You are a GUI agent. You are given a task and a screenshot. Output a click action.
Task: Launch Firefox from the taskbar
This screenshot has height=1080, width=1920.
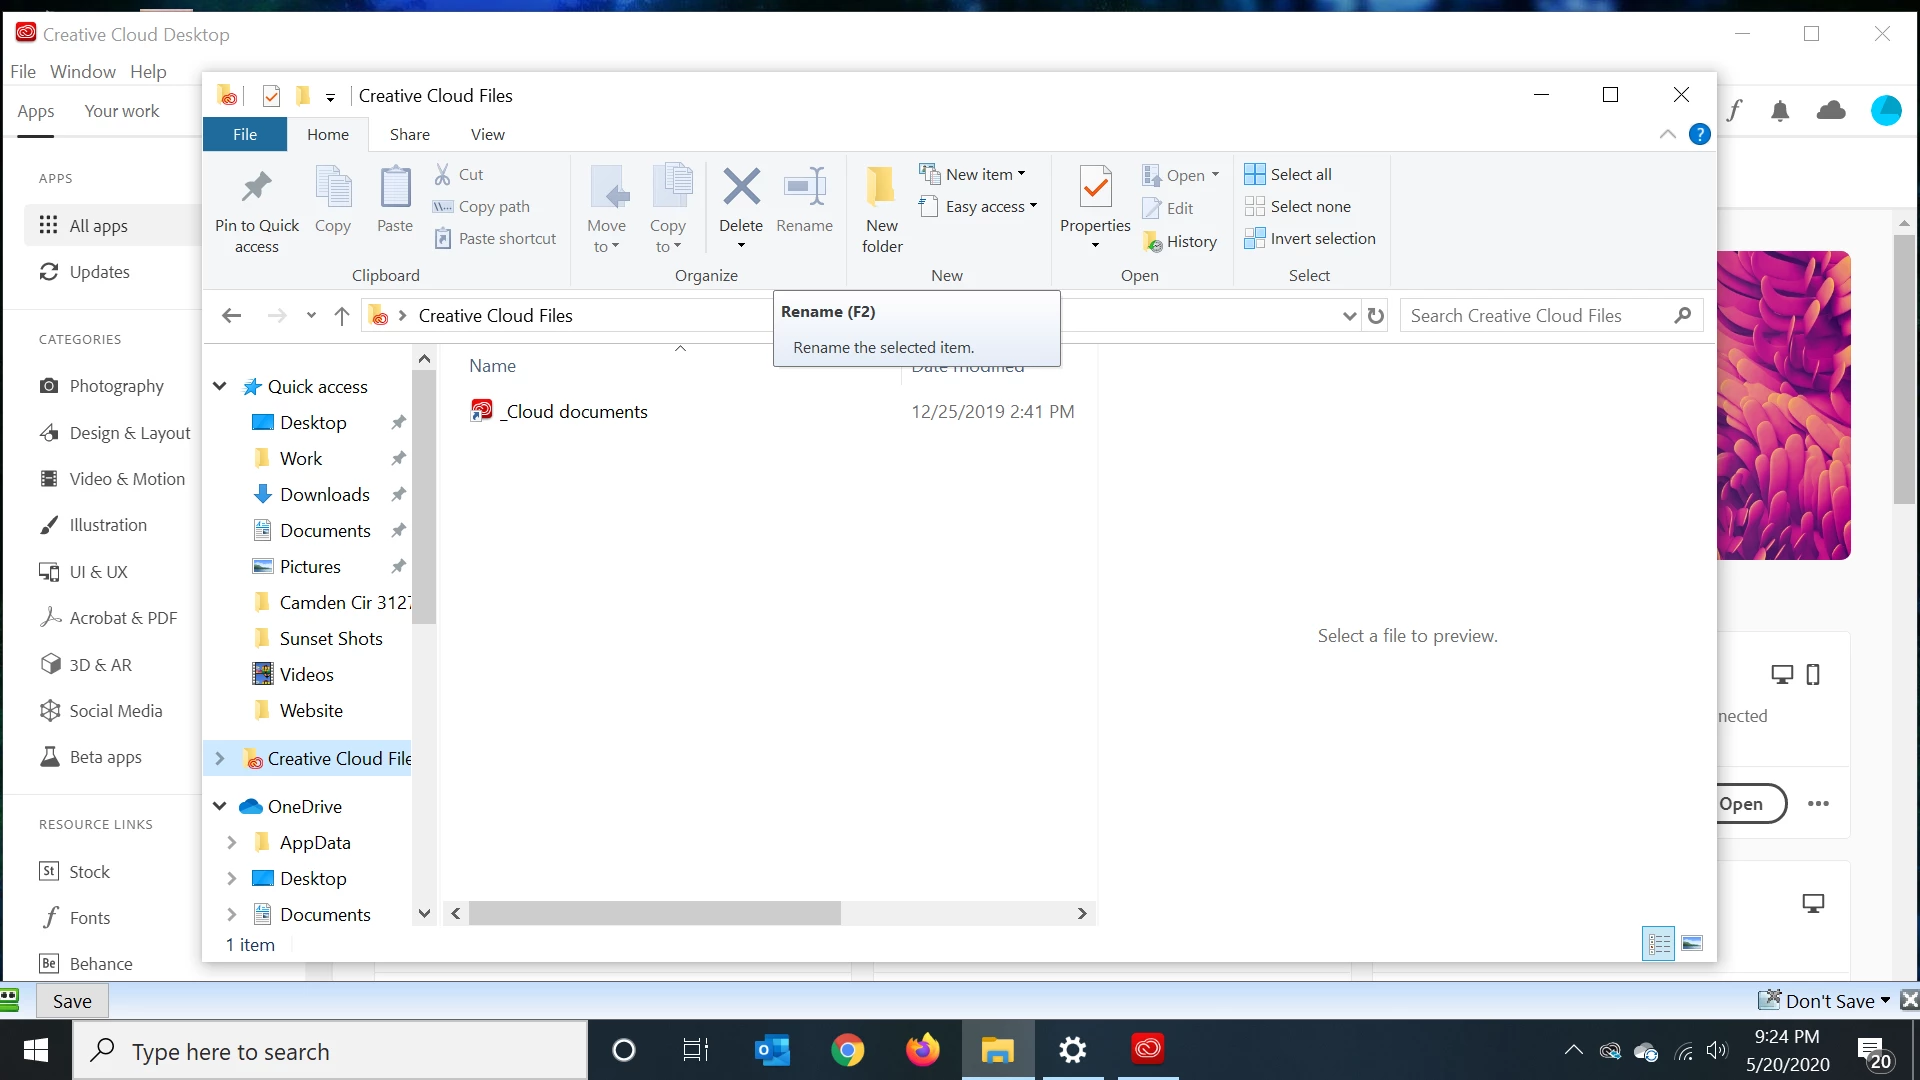922,1050
